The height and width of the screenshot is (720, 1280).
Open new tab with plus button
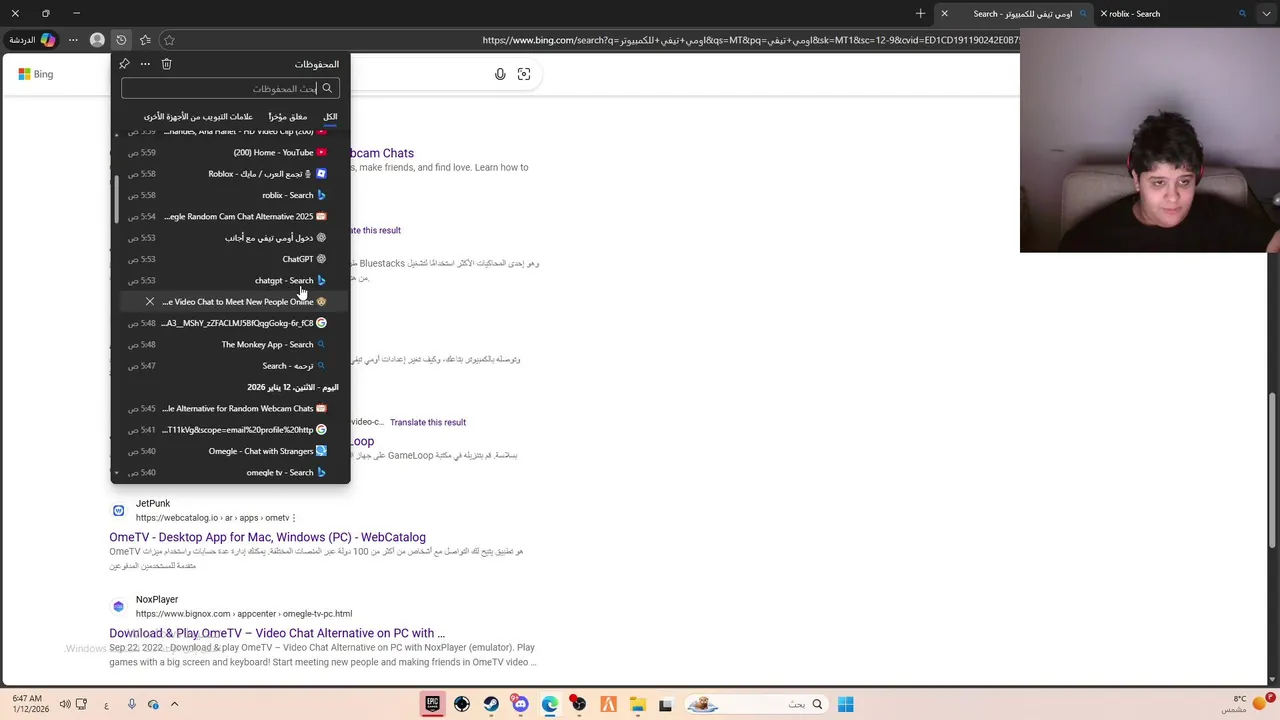(x=920, y=14)
